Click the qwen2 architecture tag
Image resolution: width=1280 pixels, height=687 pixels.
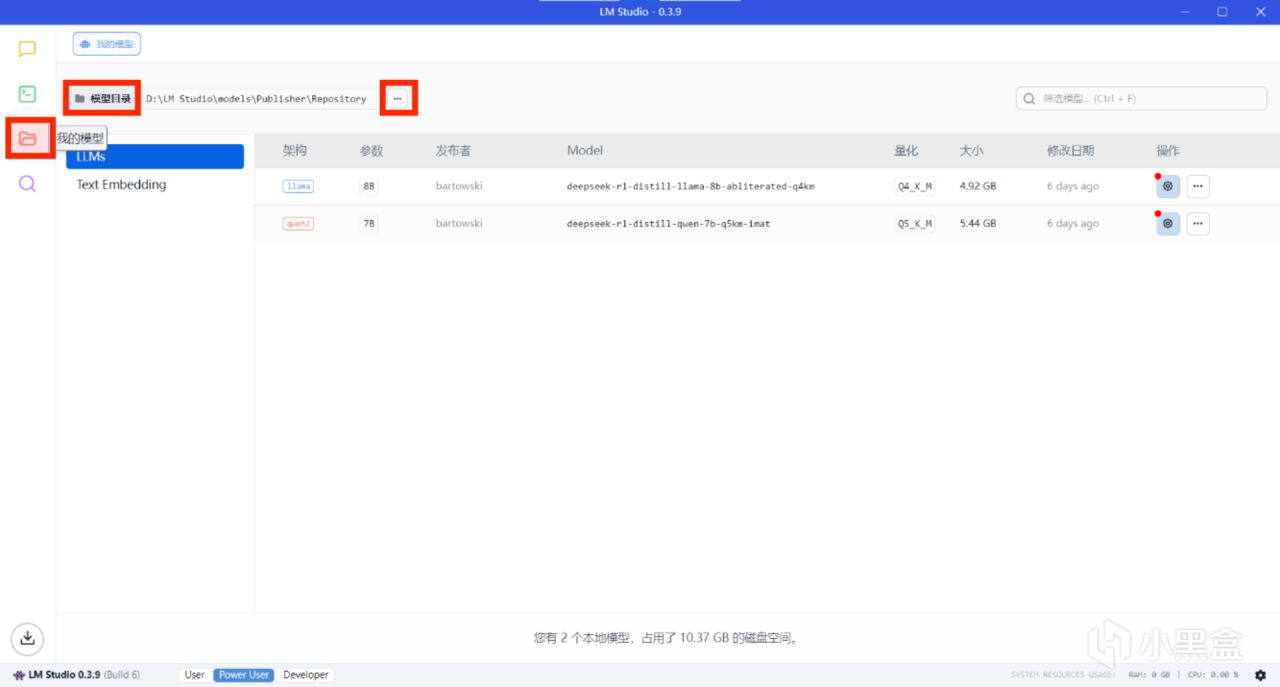click(x=298, y=224)
